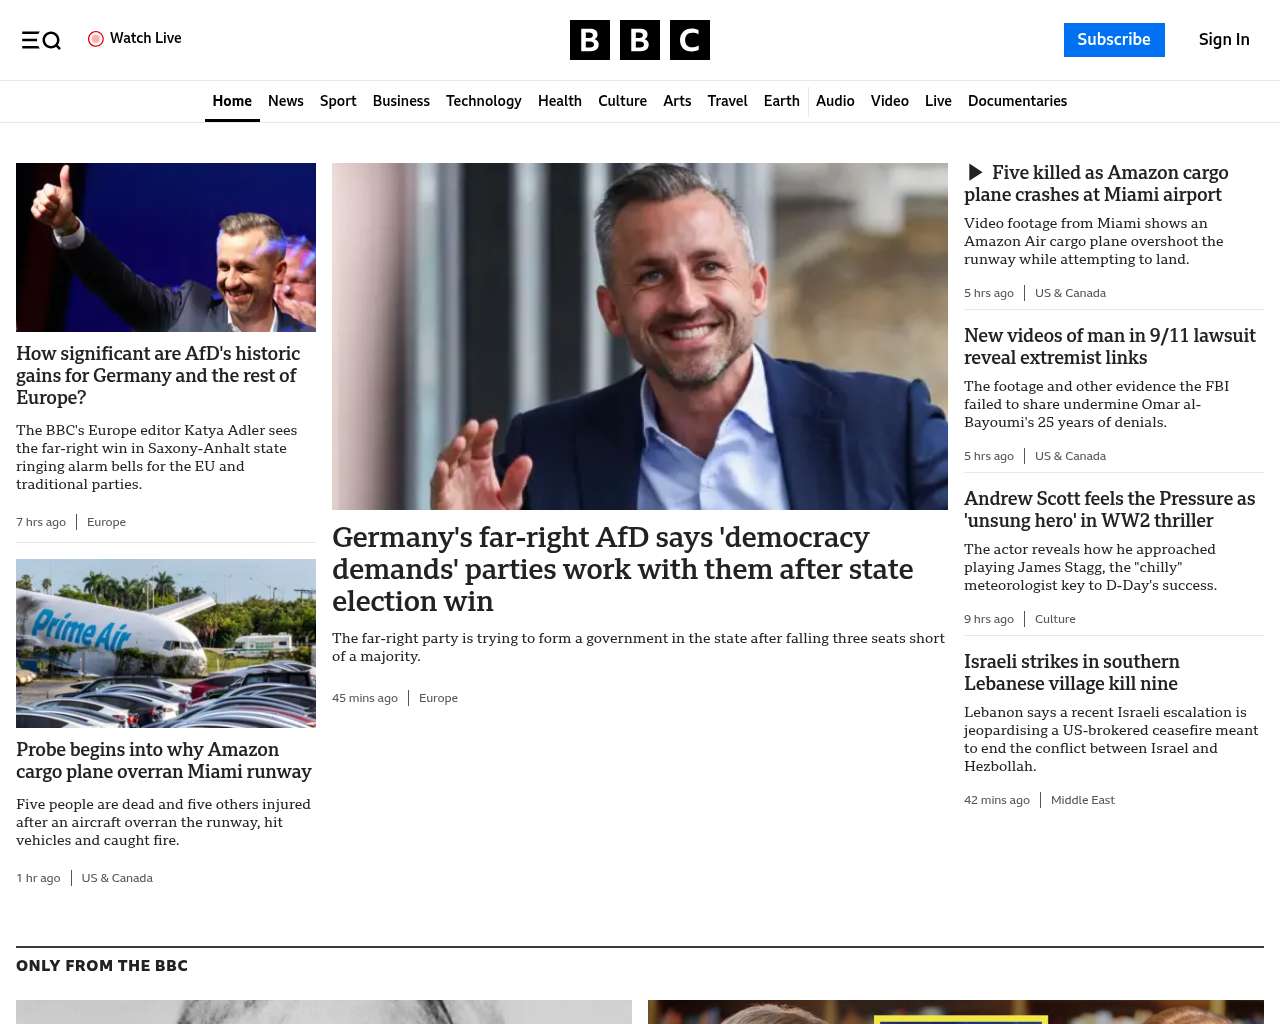Select the Technology section
Screen dimensions: 1280x1024
click(484, 101)
